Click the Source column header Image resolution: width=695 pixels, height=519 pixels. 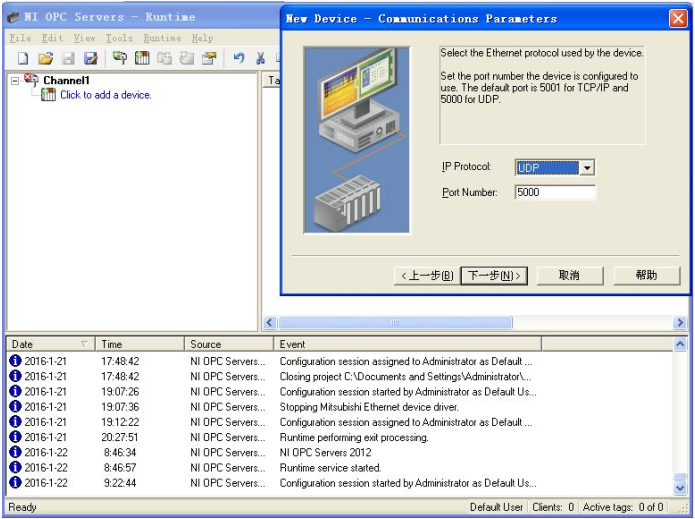[229, 344]
